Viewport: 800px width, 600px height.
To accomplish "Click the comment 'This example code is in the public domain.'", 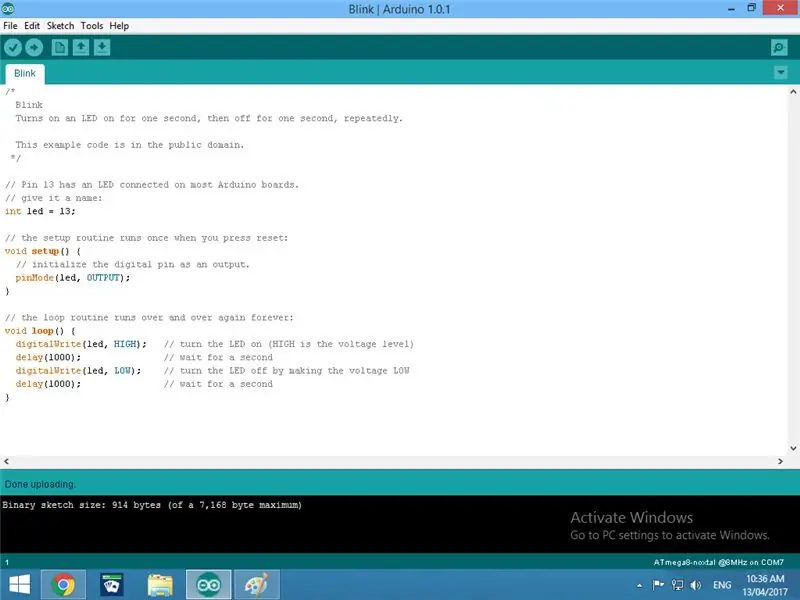I will [130, 145].
